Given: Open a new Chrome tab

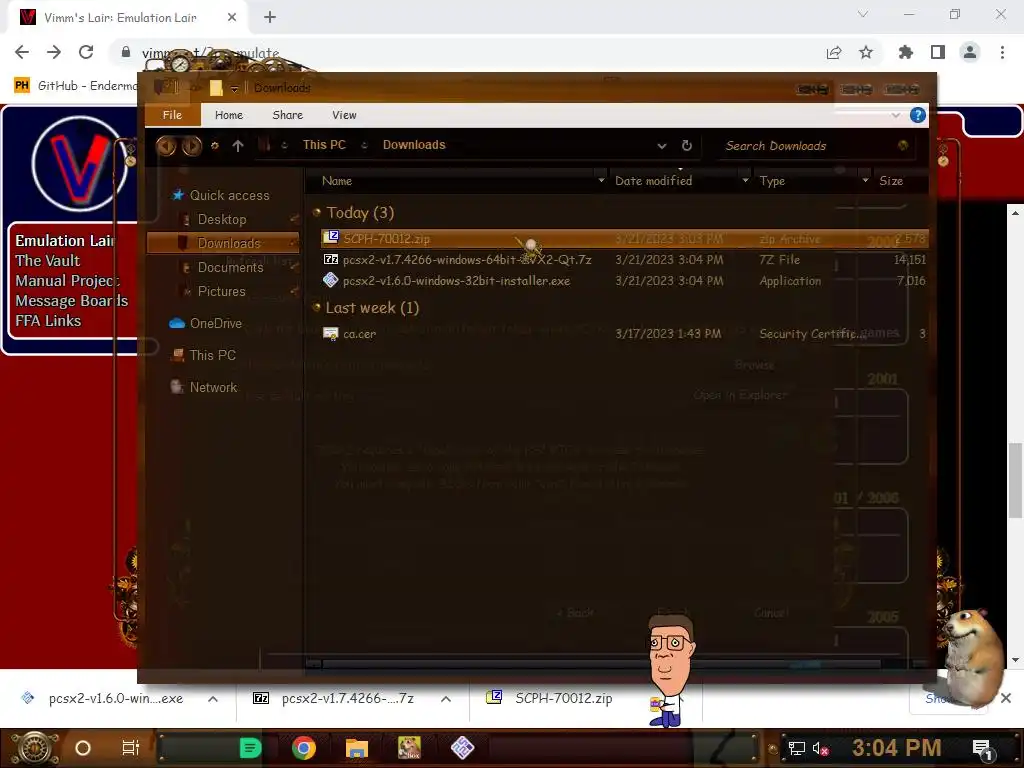Looking at the screenshot, I should coord(270,18).
